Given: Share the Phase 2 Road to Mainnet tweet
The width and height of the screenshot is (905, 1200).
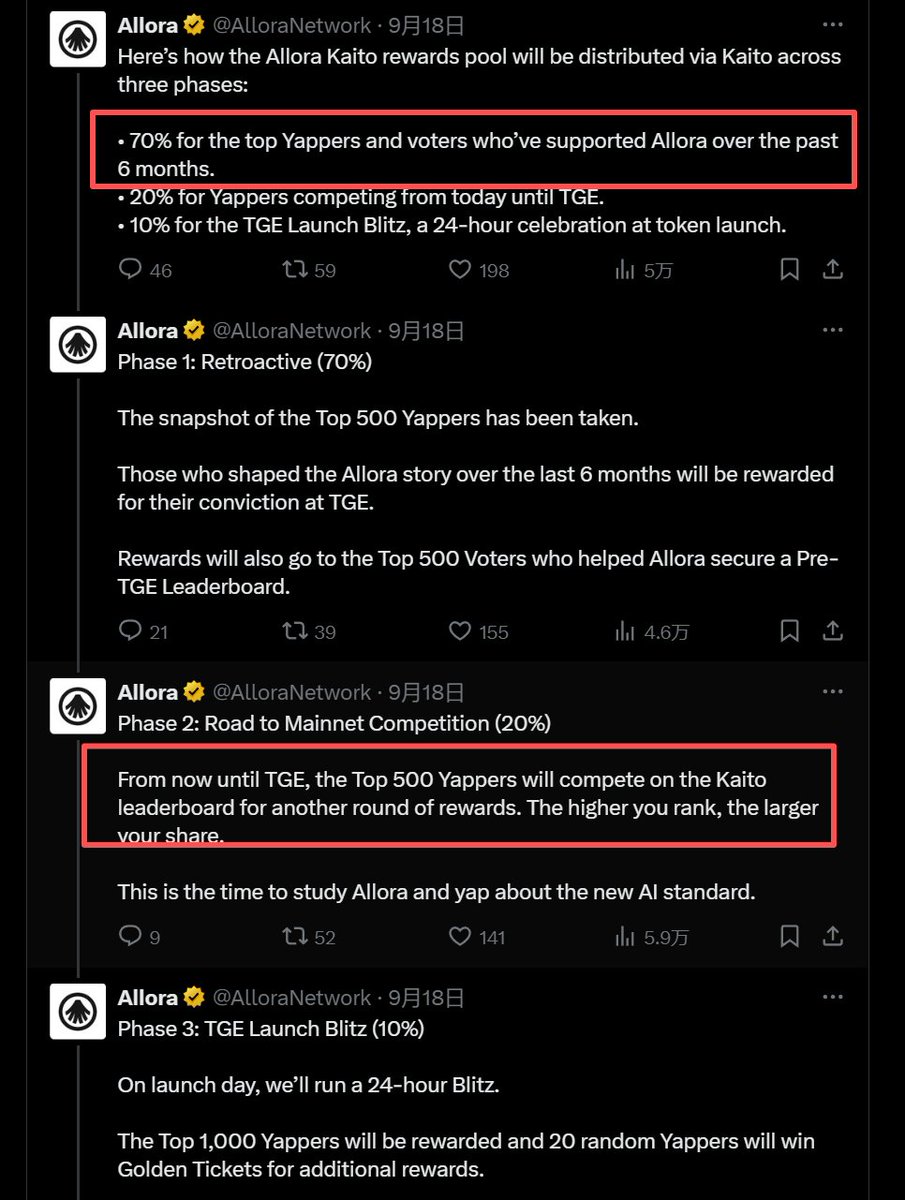Looking at the screenshot, I should 832,936.
